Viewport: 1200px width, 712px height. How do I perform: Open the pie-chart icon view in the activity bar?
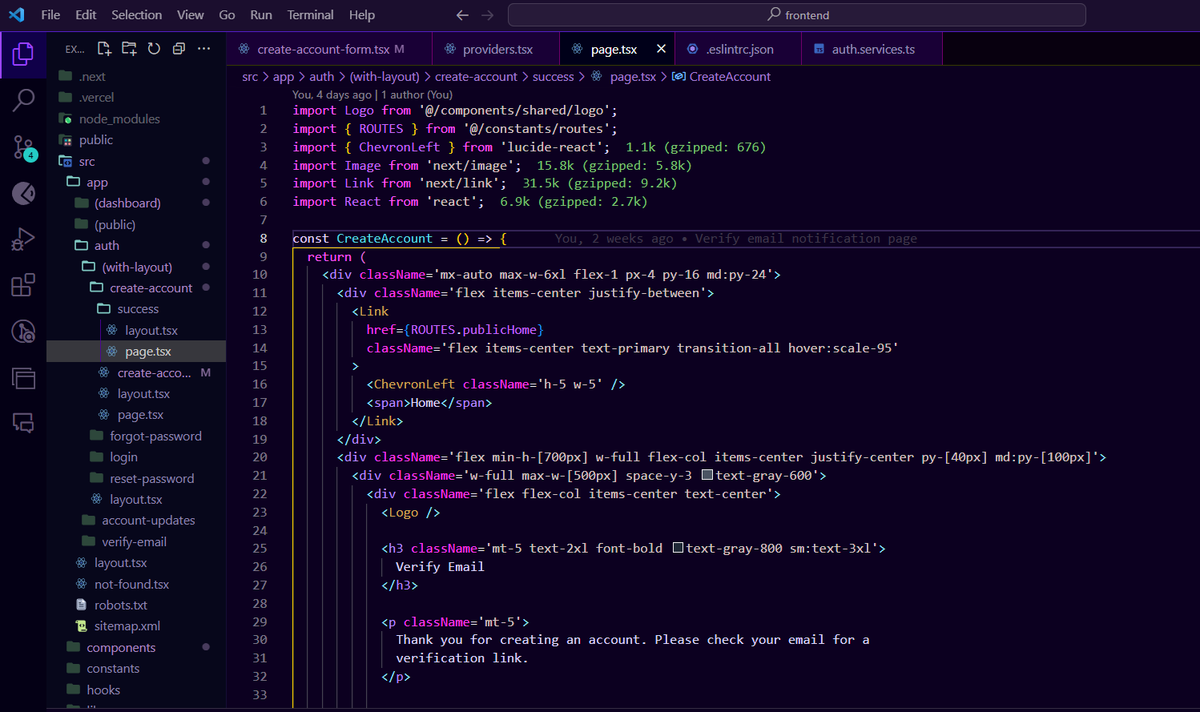click(x=23, y=193)
